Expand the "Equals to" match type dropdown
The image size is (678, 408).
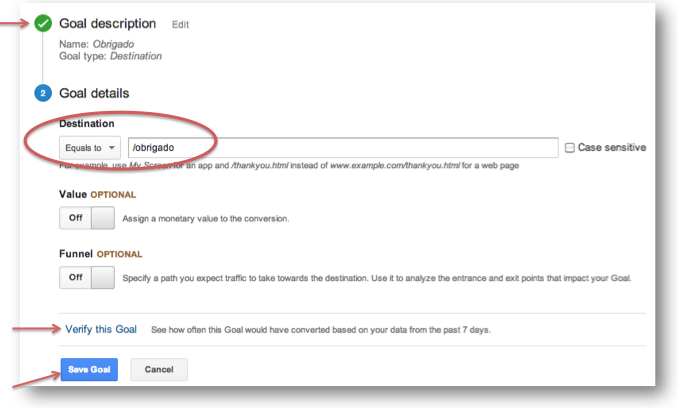click(91, 148)
